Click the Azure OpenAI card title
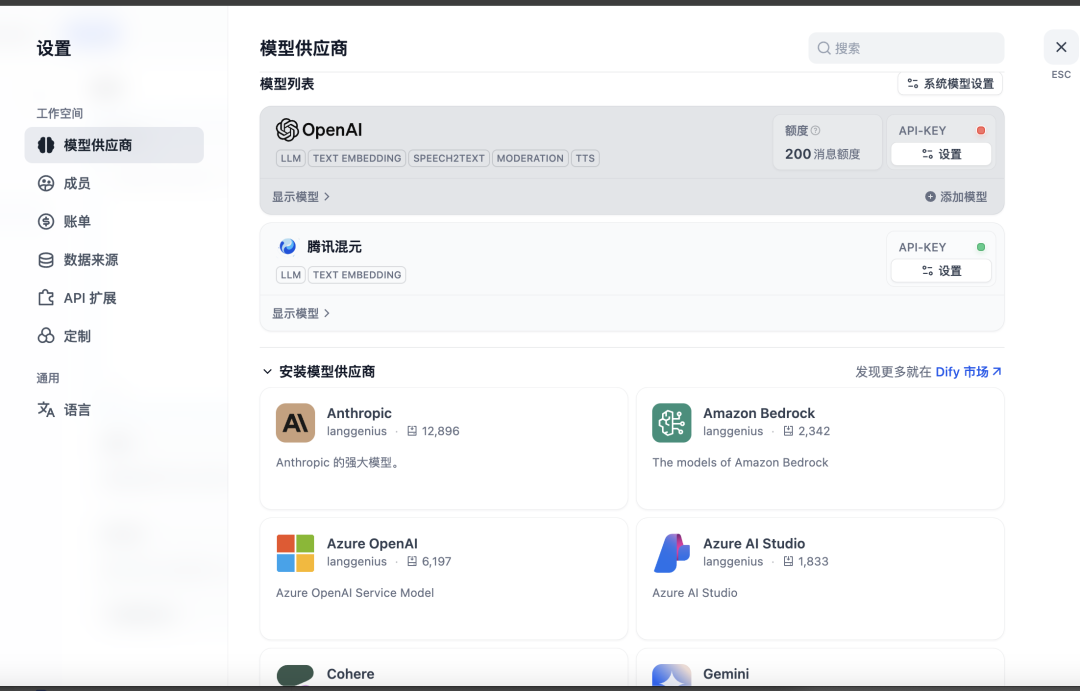The width and height of the screenshot is (1080, 691). [x=372, y=544]
